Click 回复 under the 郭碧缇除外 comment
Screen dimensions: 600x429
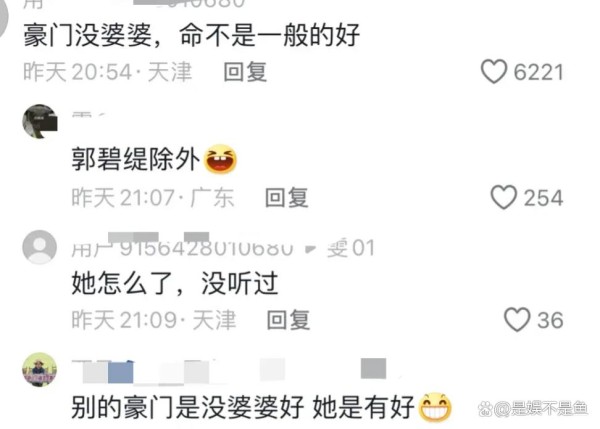point(287,197)
